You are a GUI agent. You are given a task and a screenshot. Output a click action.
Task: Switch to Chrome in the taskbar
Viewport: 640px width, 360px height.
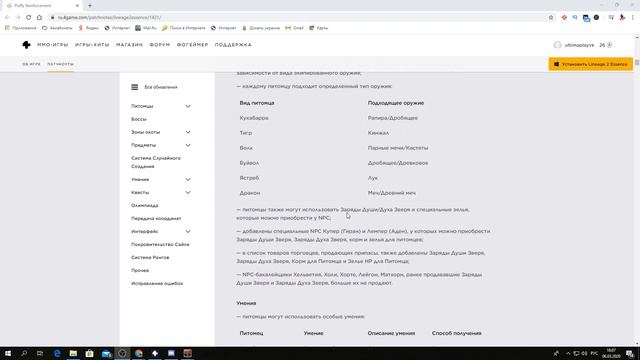pos(139,353)
